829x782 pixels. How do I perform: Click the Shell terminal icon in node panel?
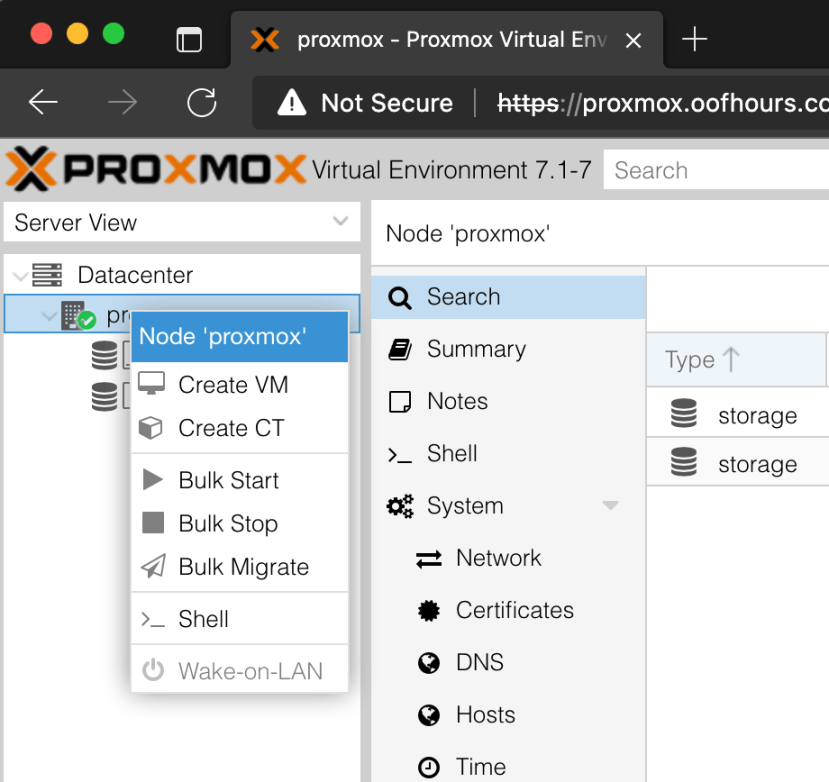[399, 453]
